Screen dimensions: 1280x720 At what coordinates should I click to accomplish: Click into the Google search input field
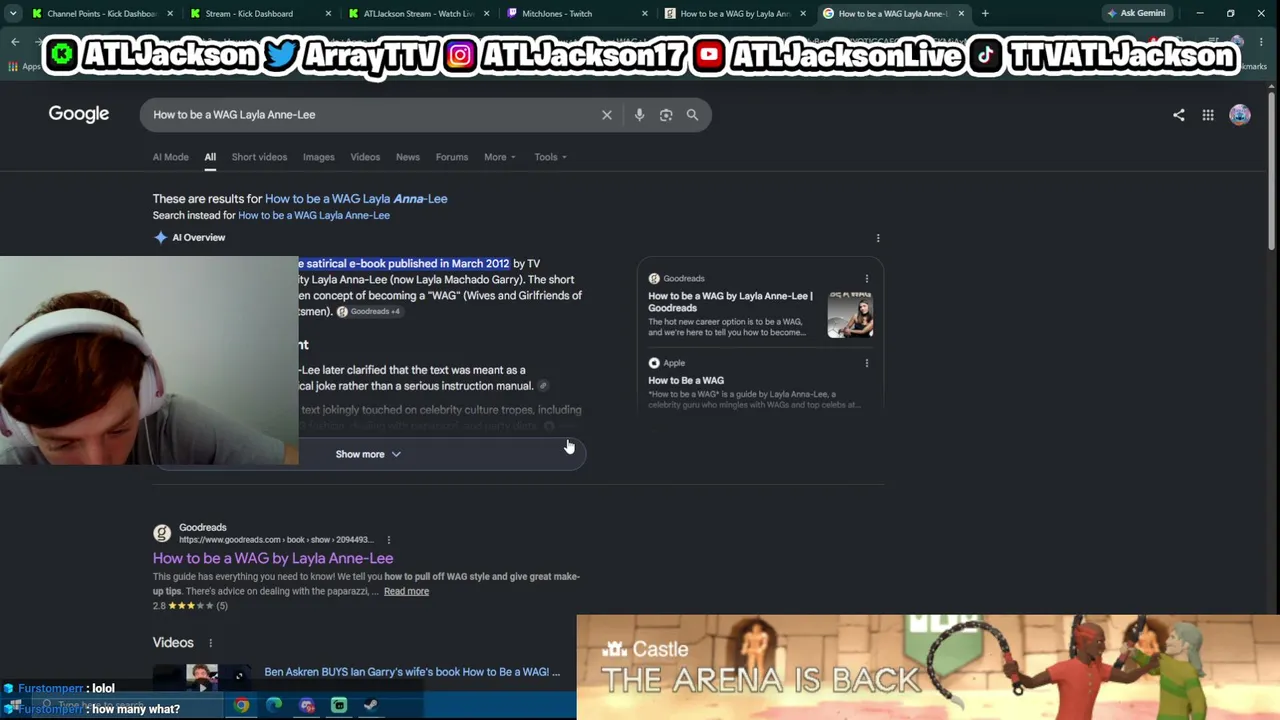[370, 115]
